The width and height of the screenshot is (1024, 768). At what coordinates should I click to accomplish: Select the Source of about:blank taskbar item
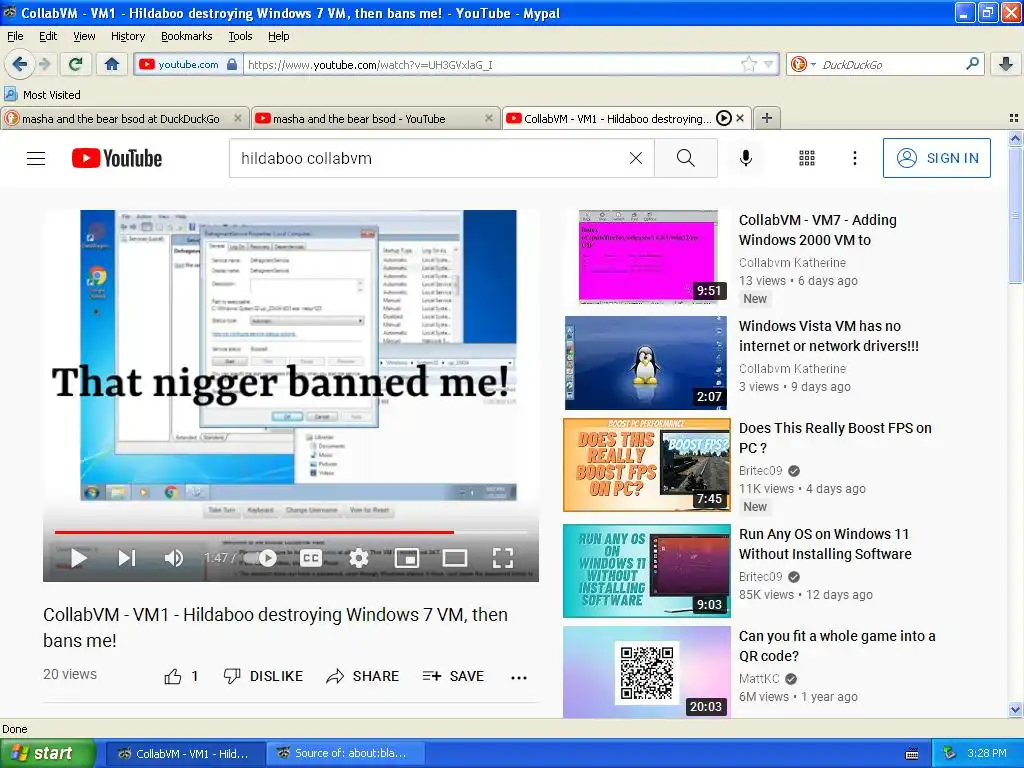[x=344, y=754]
